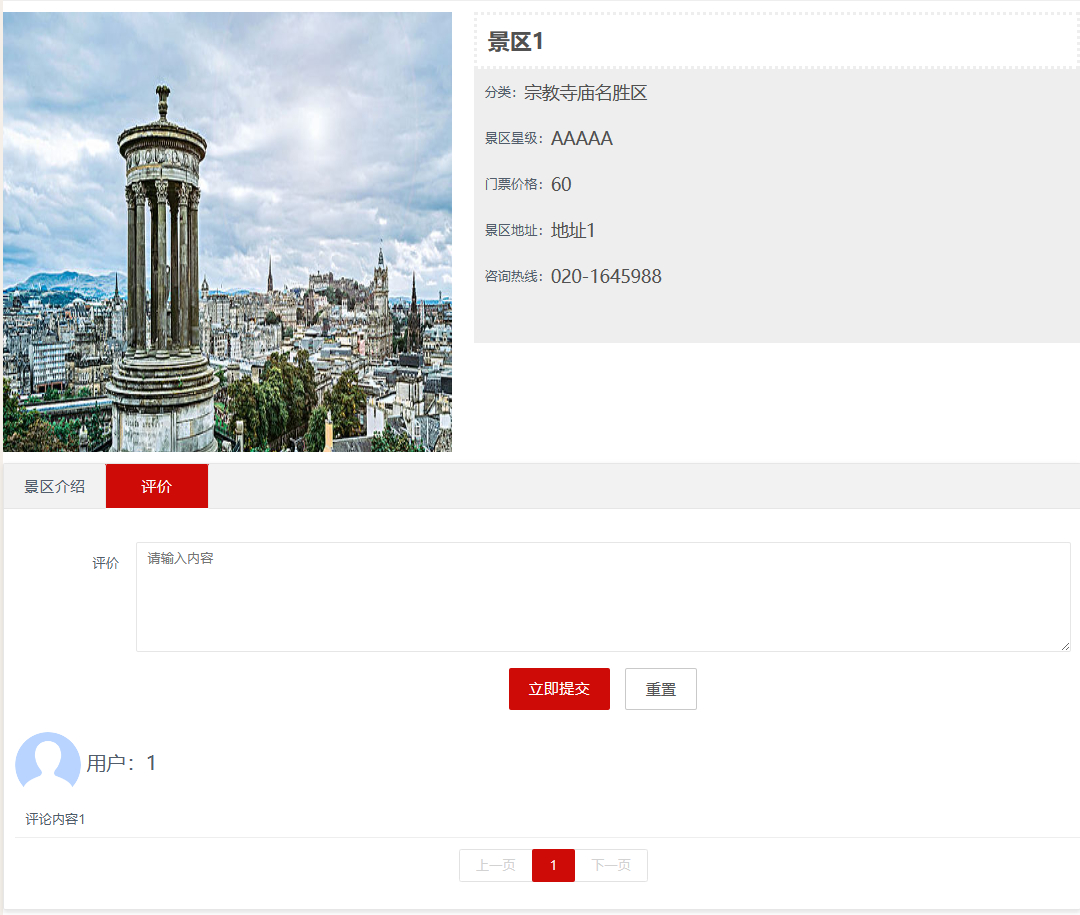Click the scenic spot photo thumbnail

[228, 230]
